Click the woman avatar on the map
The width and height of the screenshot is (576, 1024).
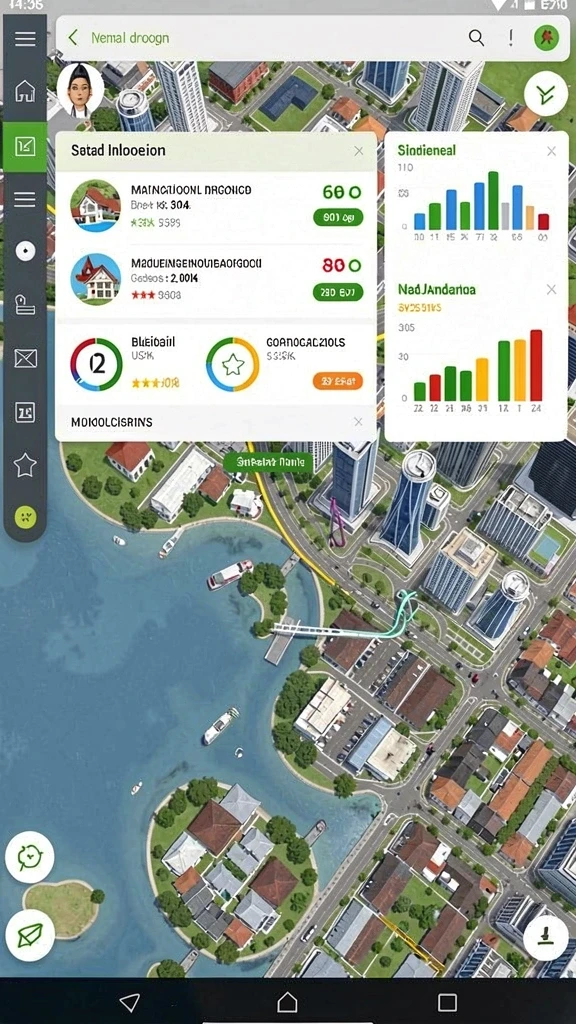[x=80, y=90]
